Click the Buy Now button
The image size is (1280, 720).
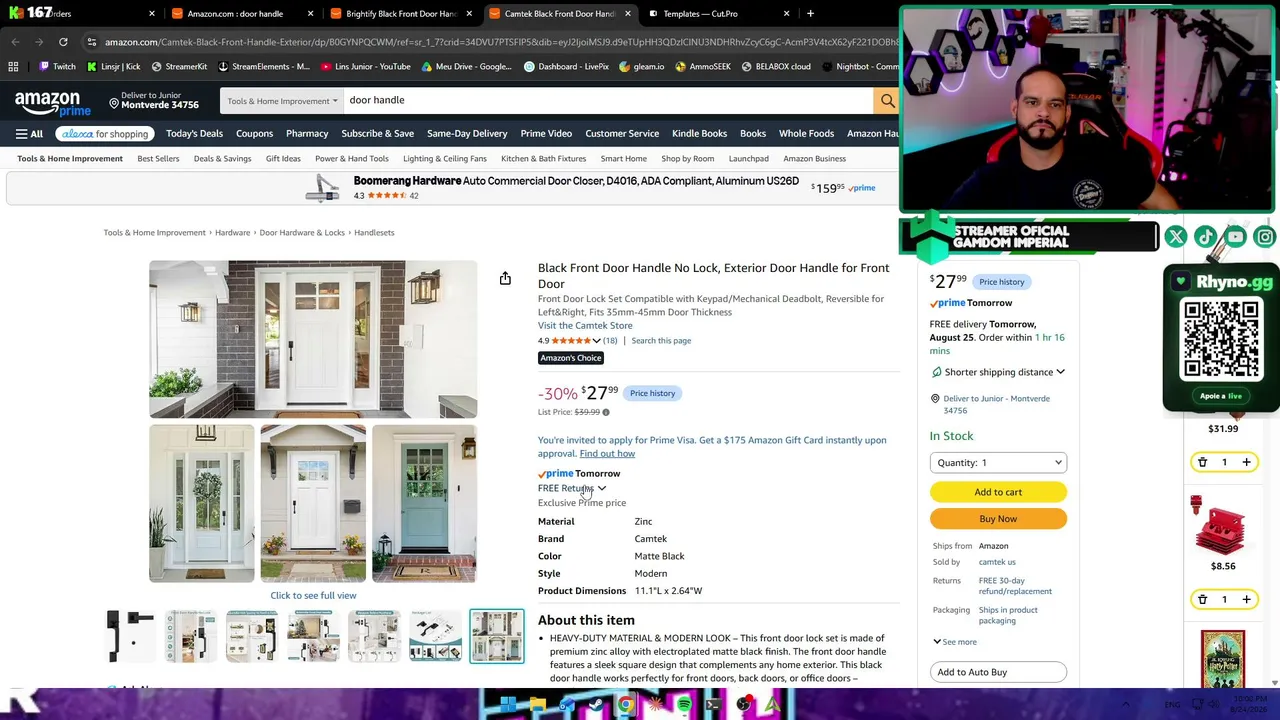pos(998,519)
